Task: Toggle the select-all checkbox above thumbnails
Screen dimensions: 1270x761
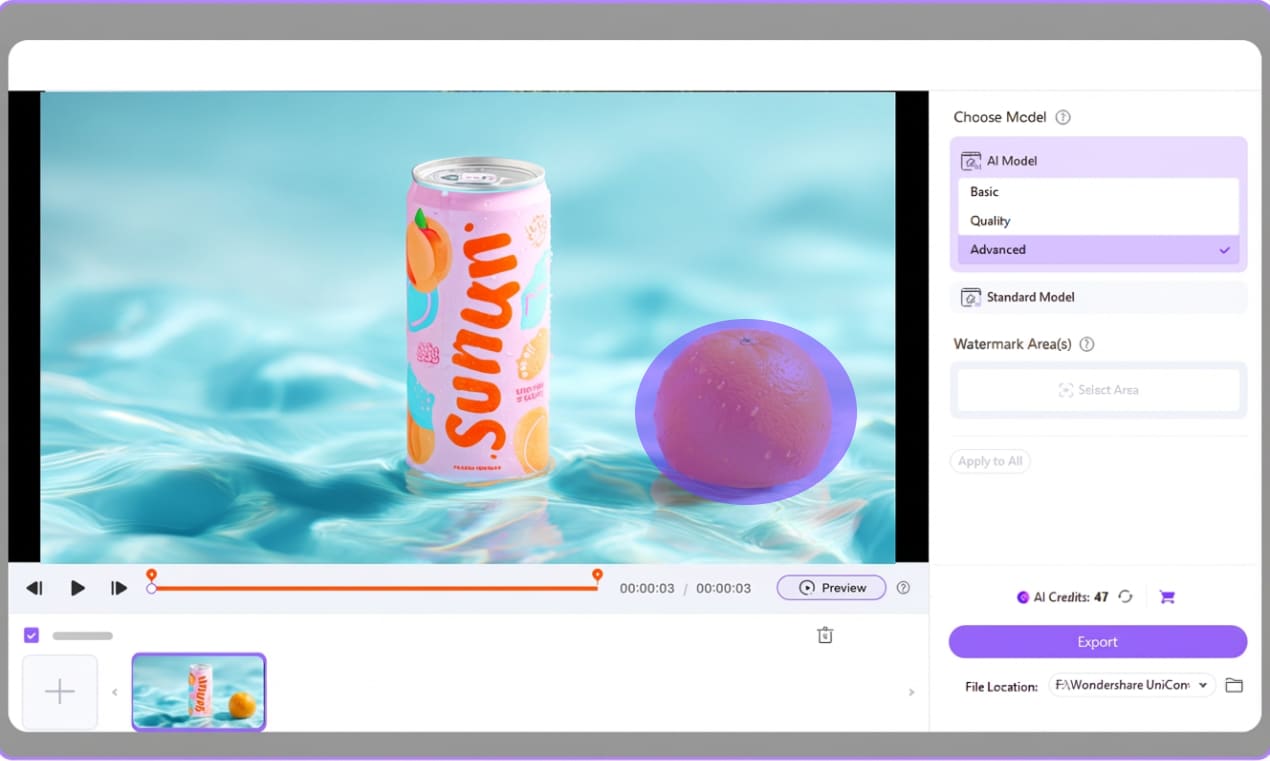Action: click(31, 635)
